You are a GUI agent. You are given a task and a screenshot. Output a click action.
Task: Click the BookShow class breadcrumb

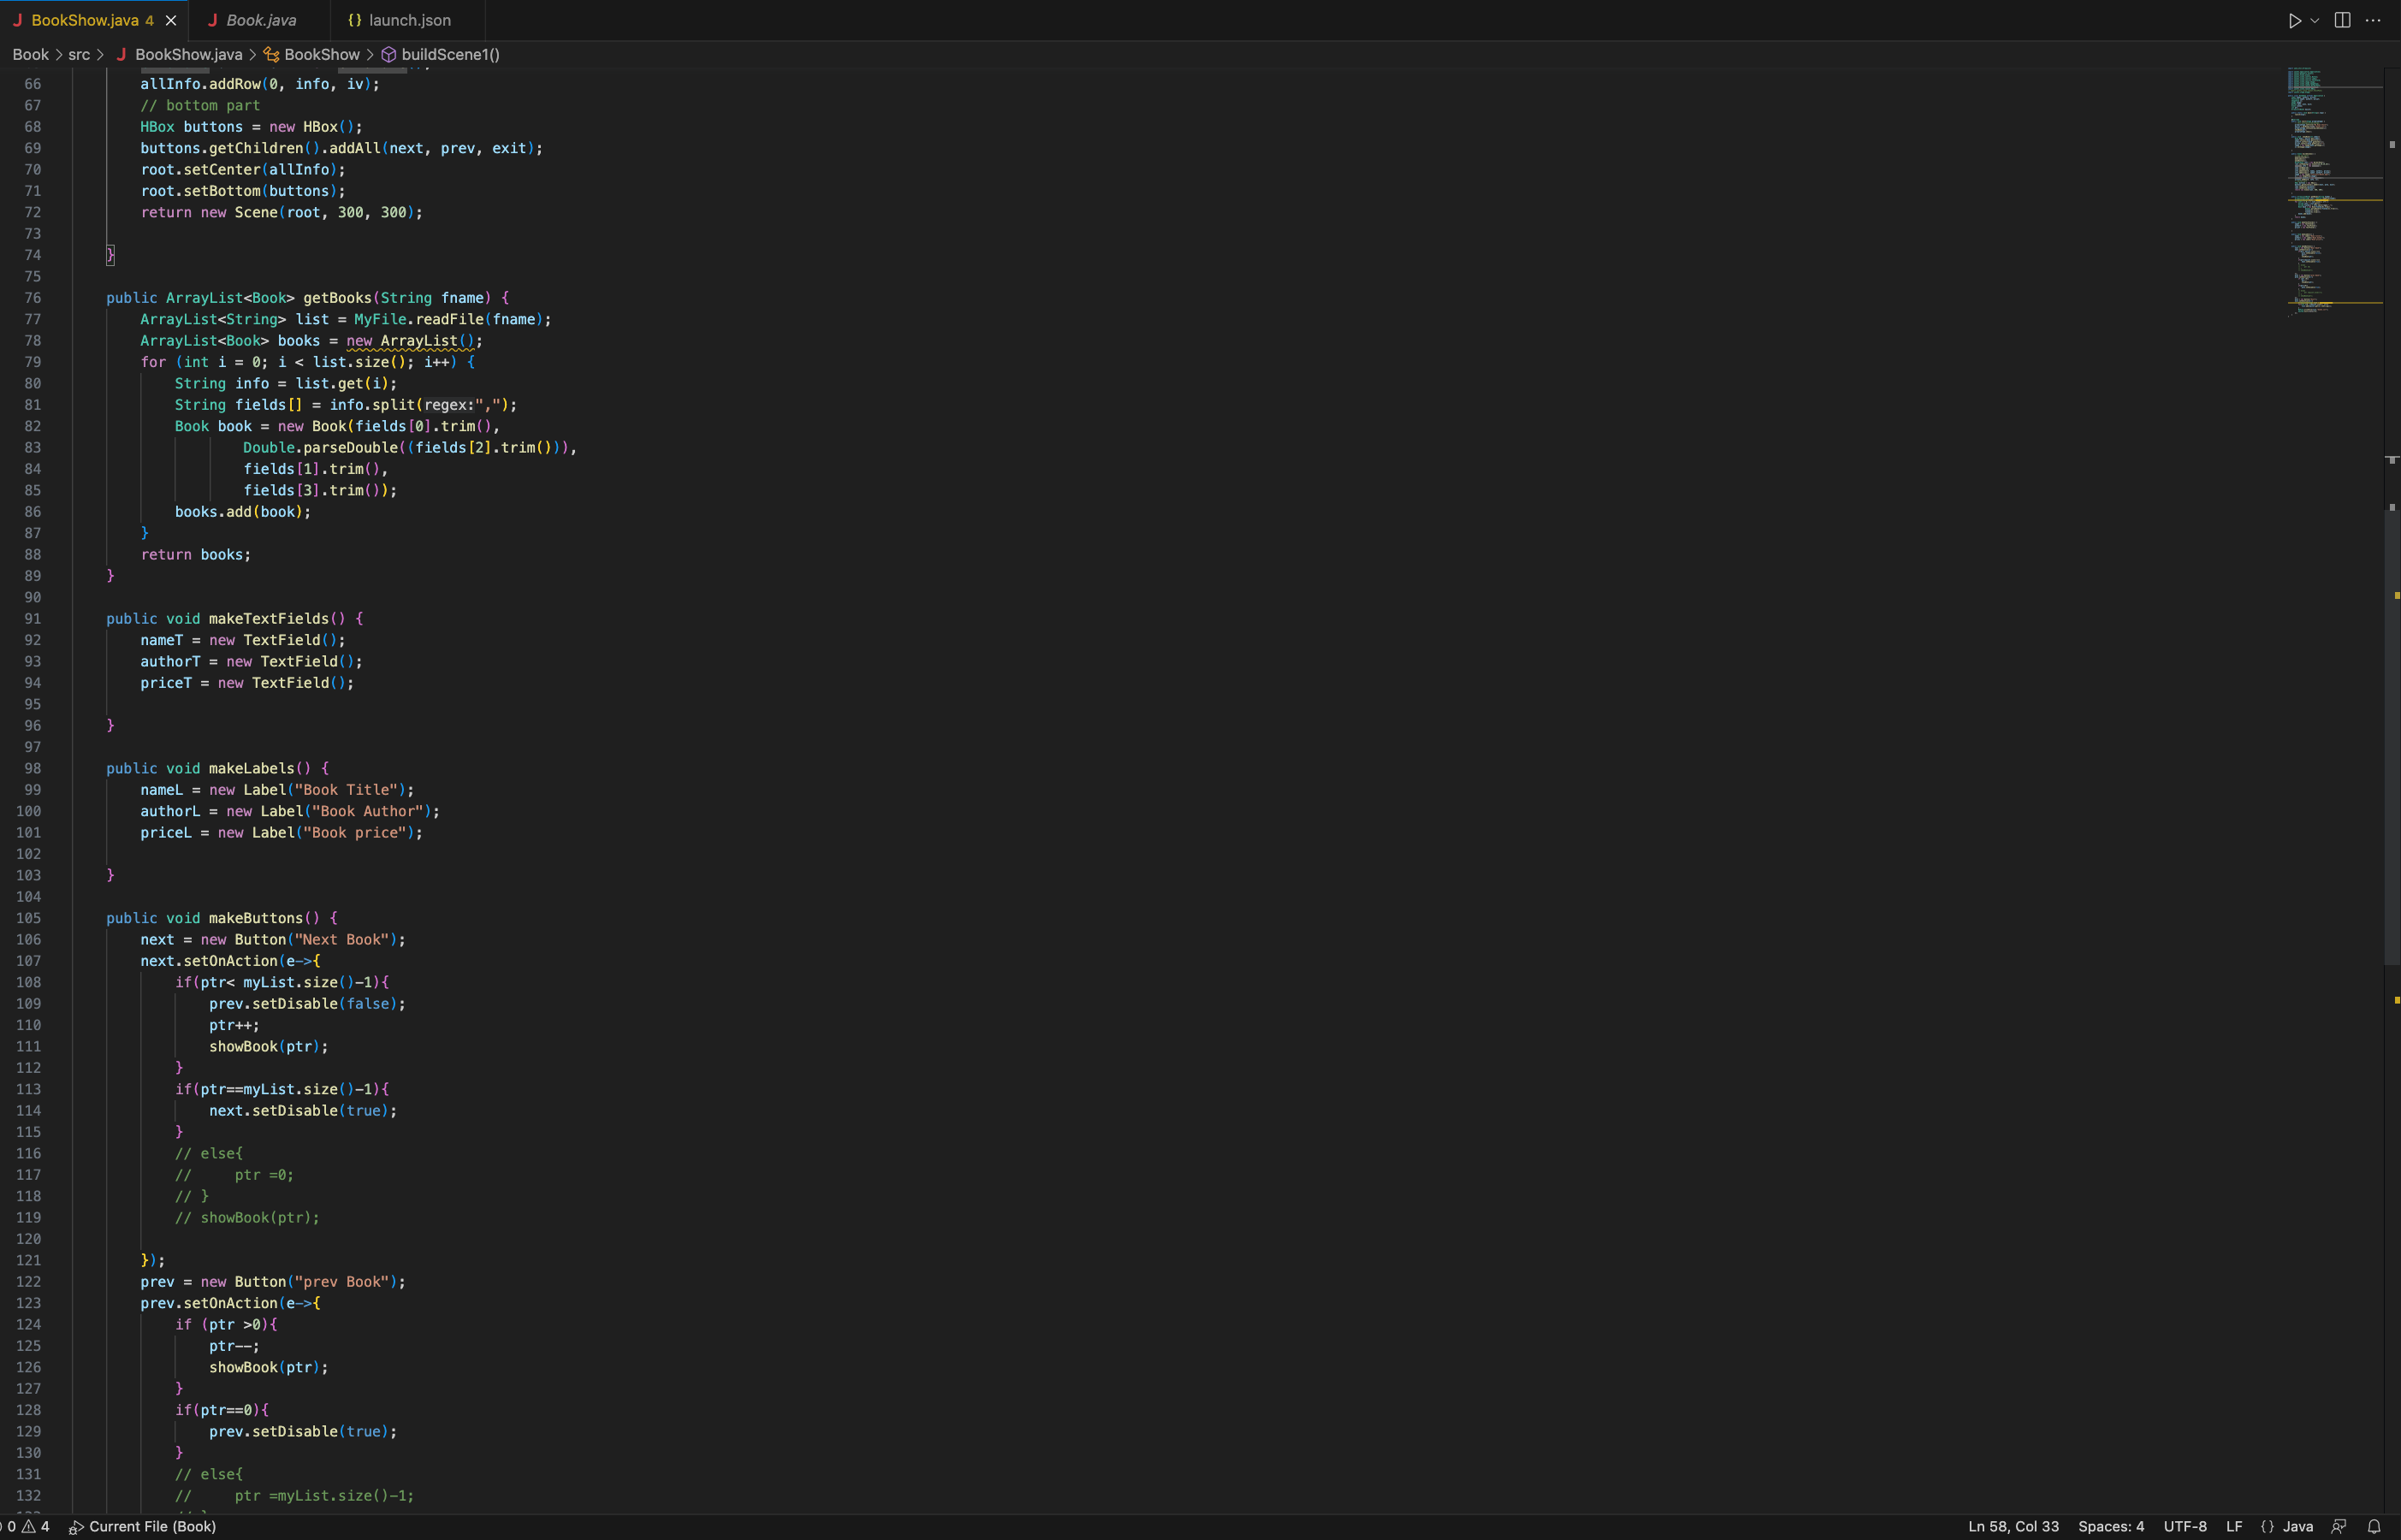(x=321, y=55)
